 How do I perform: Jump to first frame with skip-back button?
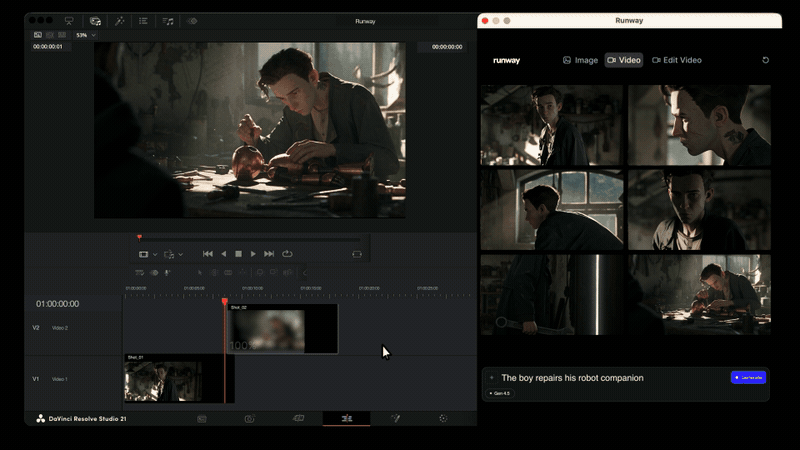click(208, 254)
